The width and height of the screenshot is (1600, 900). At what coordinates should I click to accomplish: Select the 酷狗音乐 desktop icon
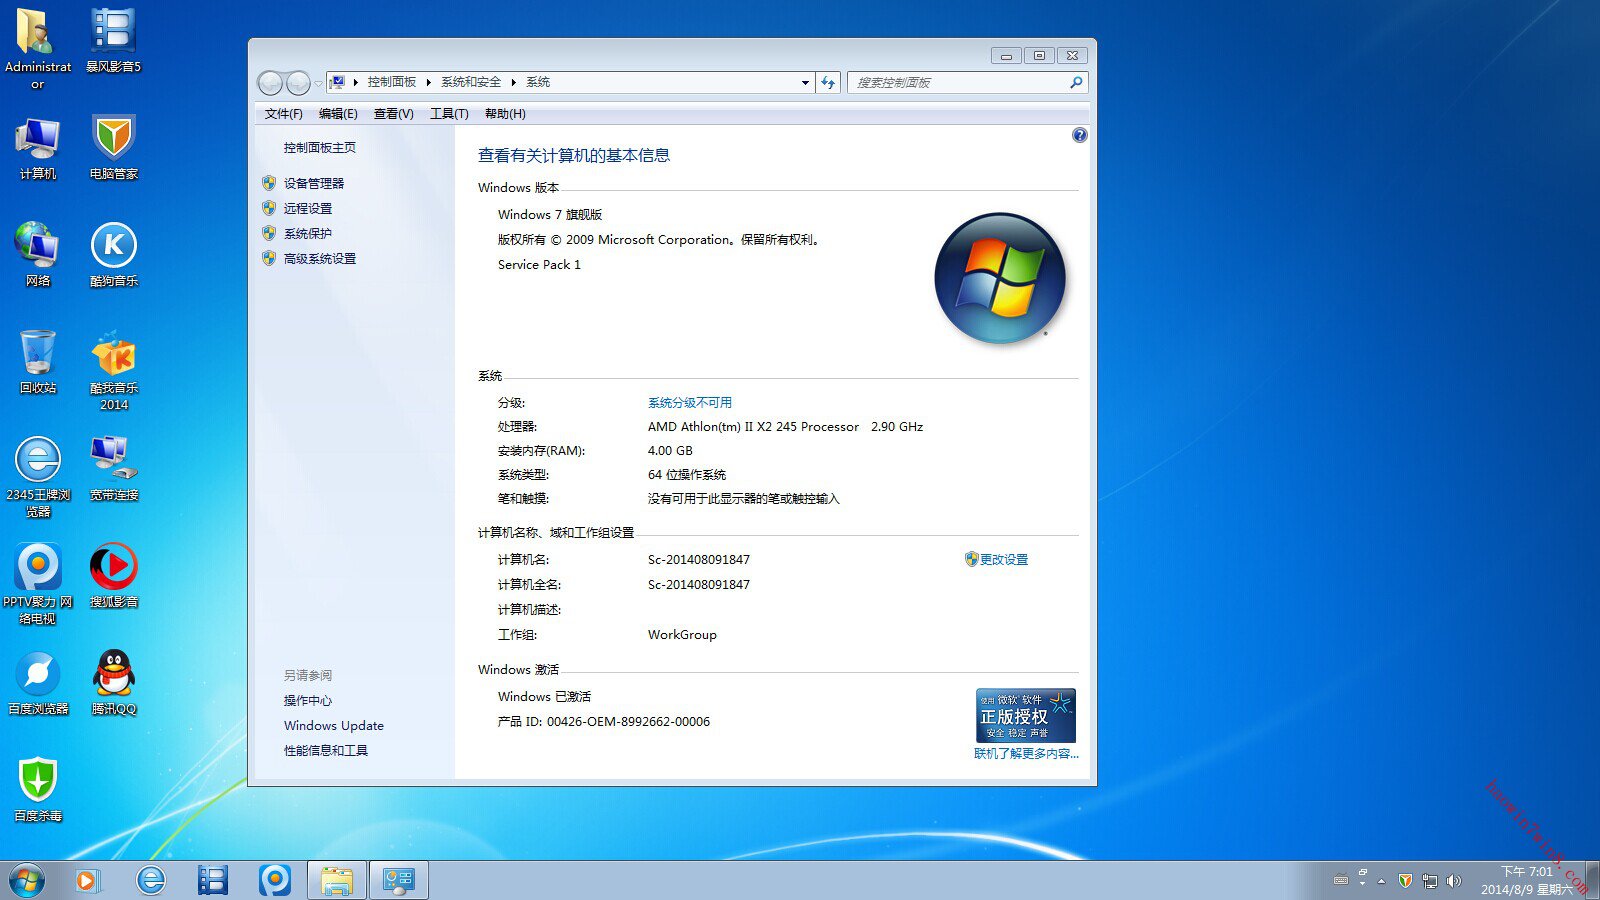click(x=113, y=254)
